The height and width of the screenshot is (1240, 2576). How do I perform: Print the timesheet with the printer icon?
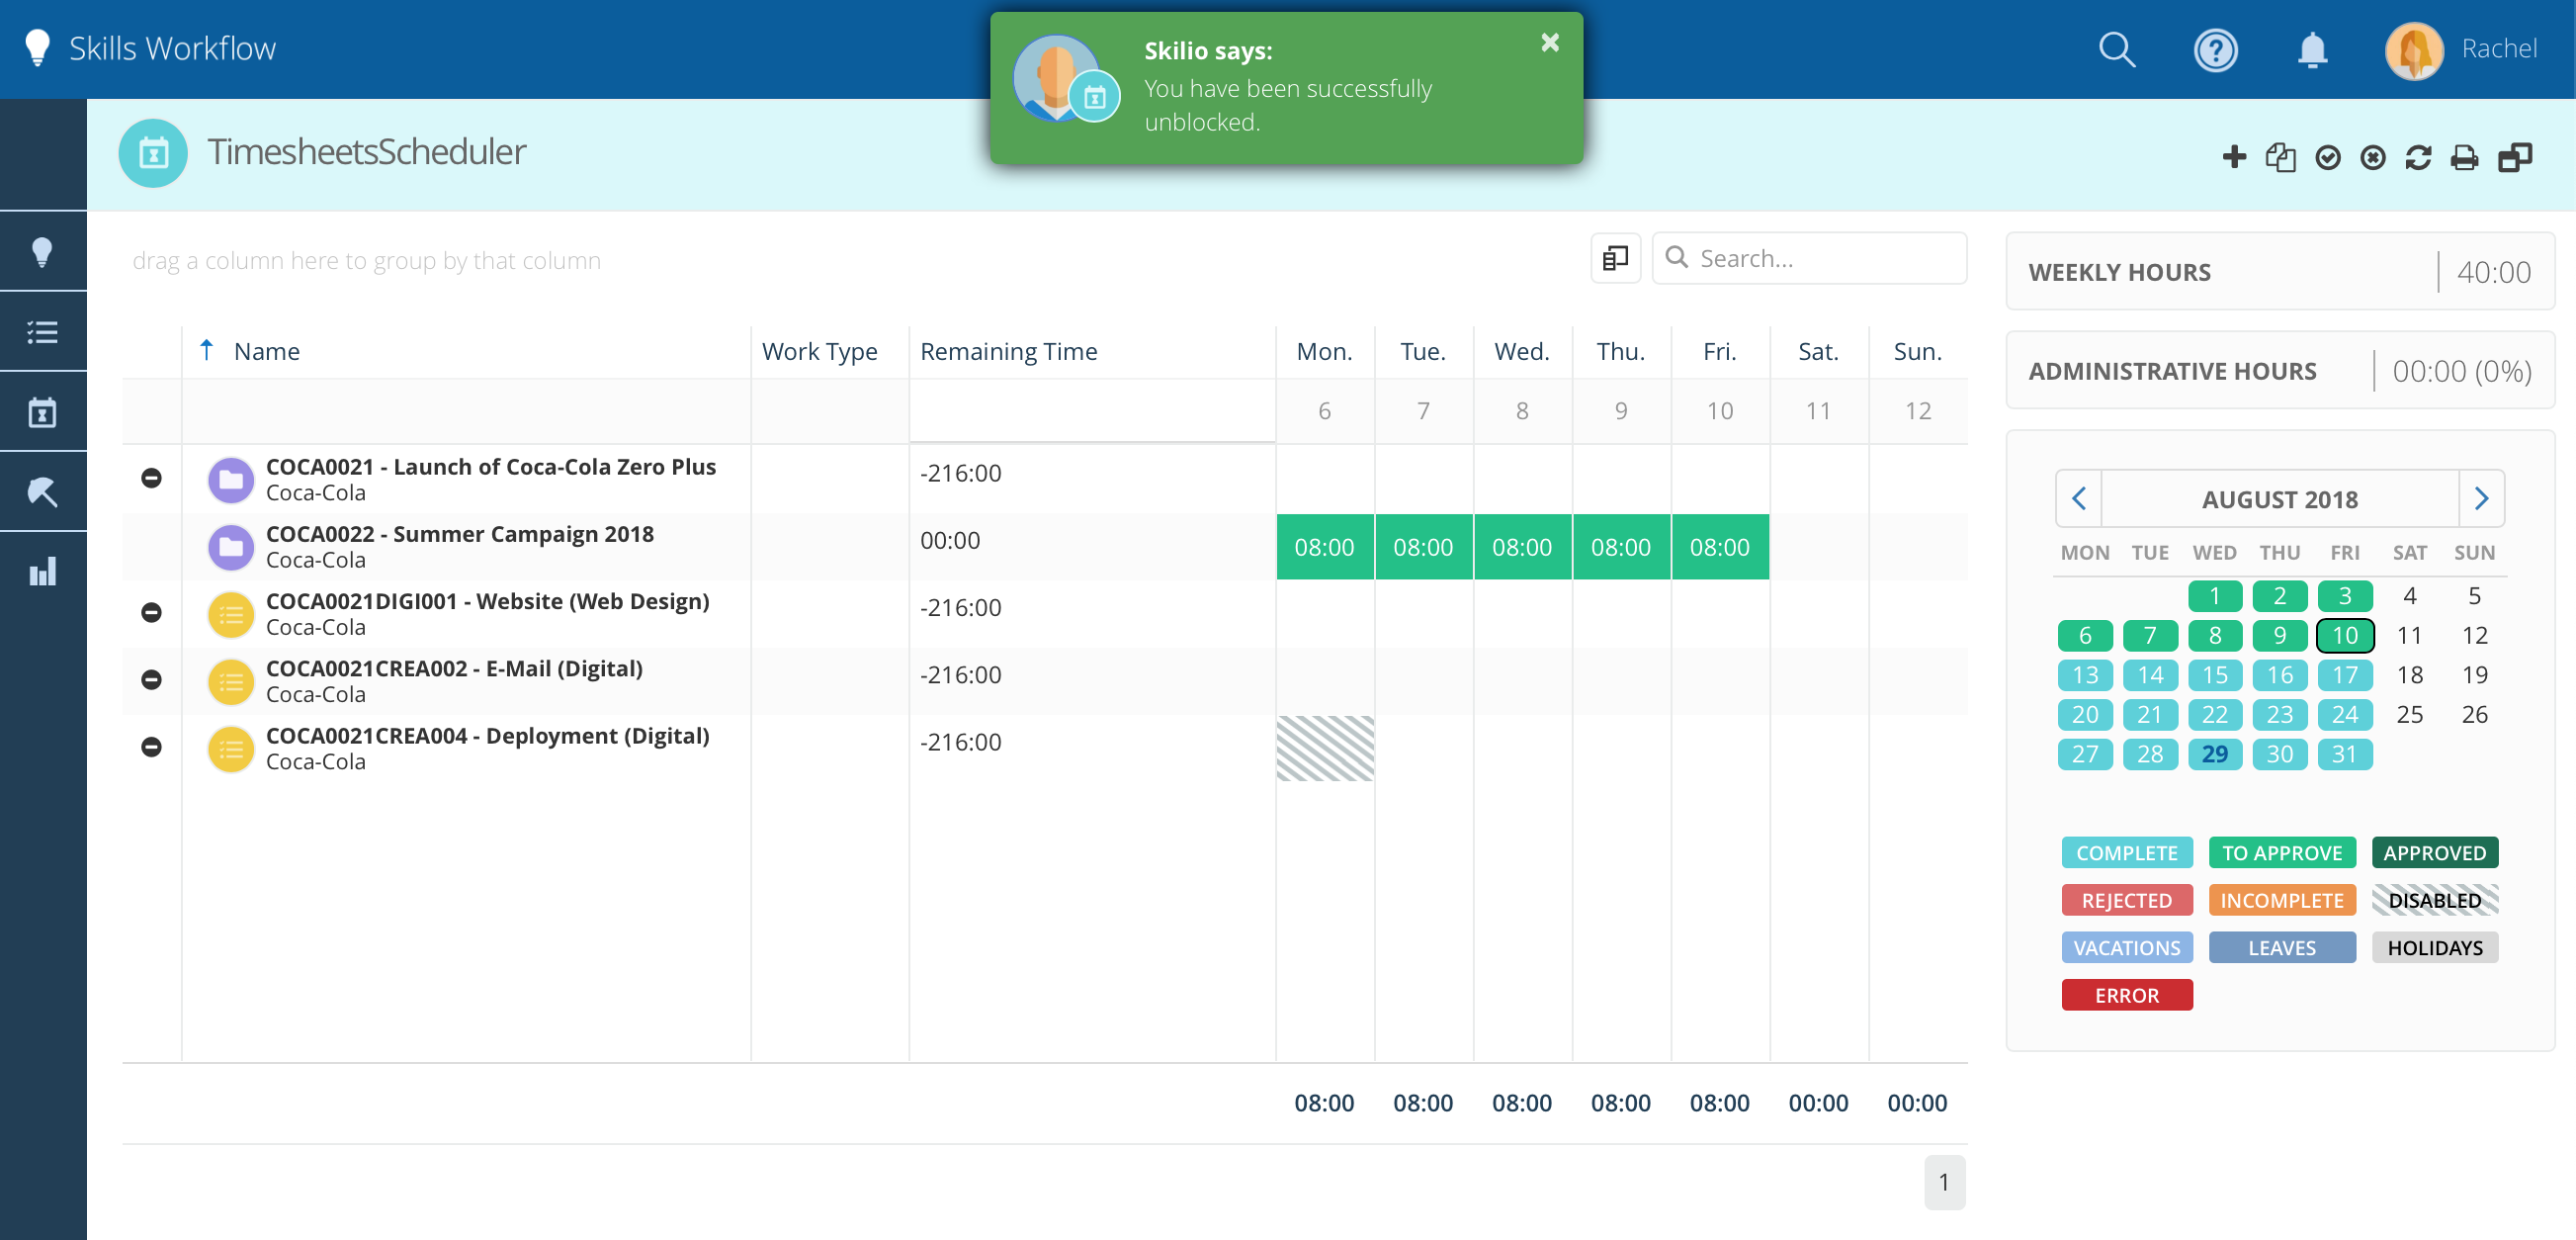(2465, 157)
